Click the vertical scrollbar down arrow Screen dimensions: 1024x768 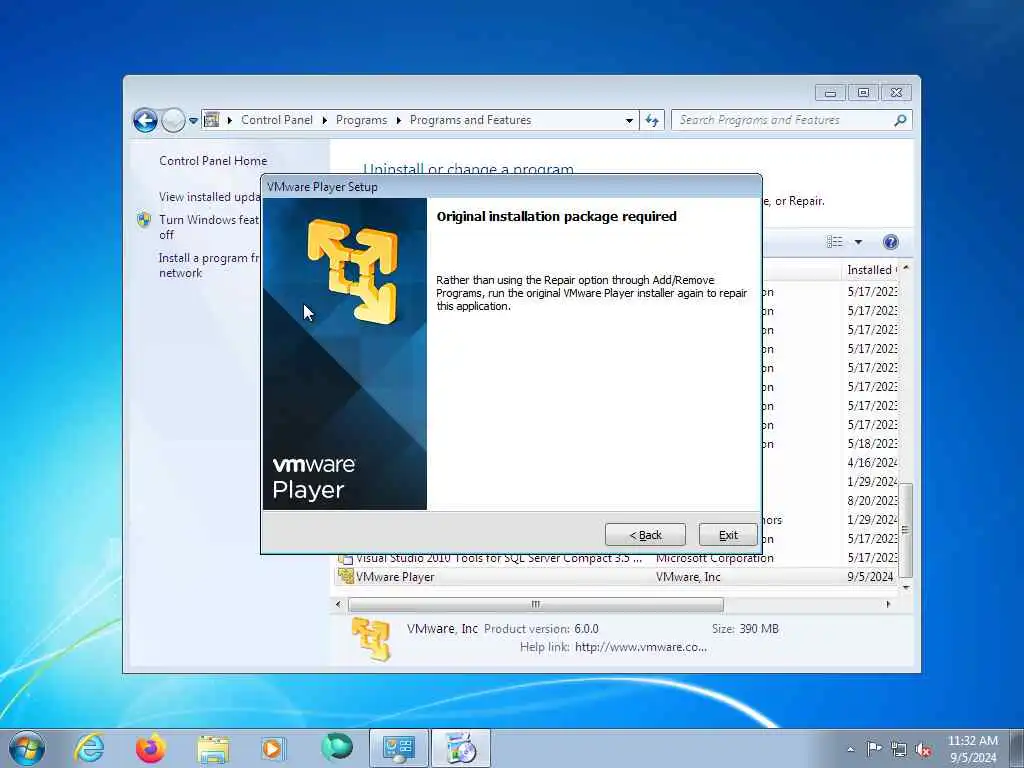coord(906,587)
